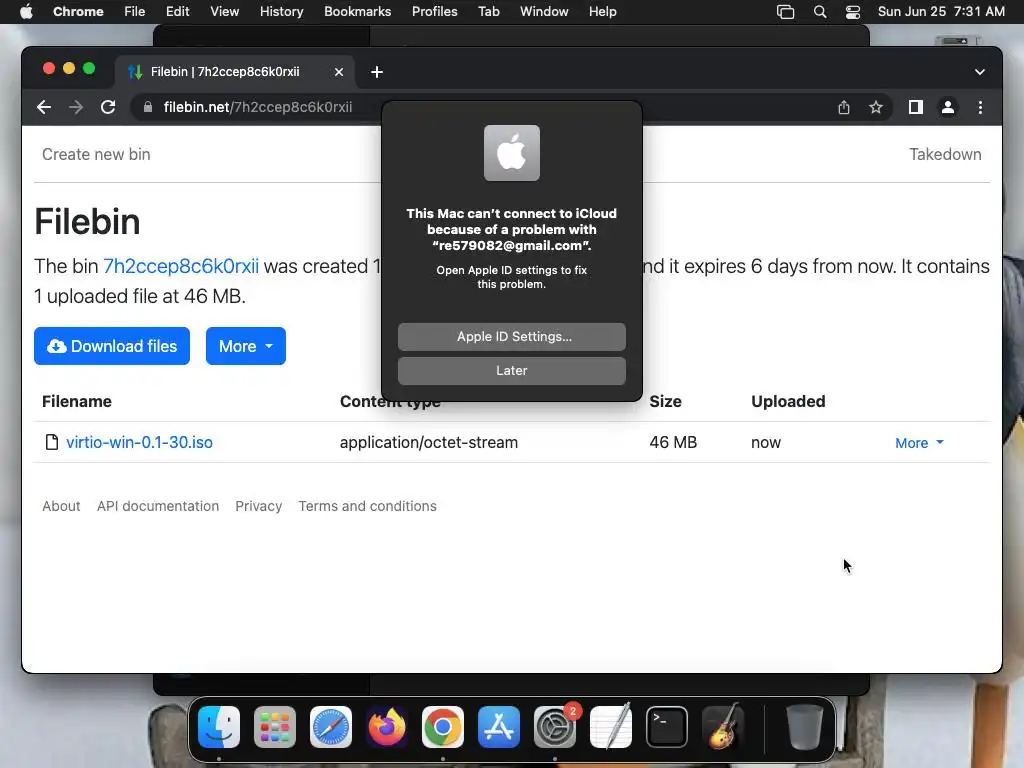The image size is (1024, 768).
Task: Open App Store from the dock
Action: pyautogui.click(x=498, y=726)
